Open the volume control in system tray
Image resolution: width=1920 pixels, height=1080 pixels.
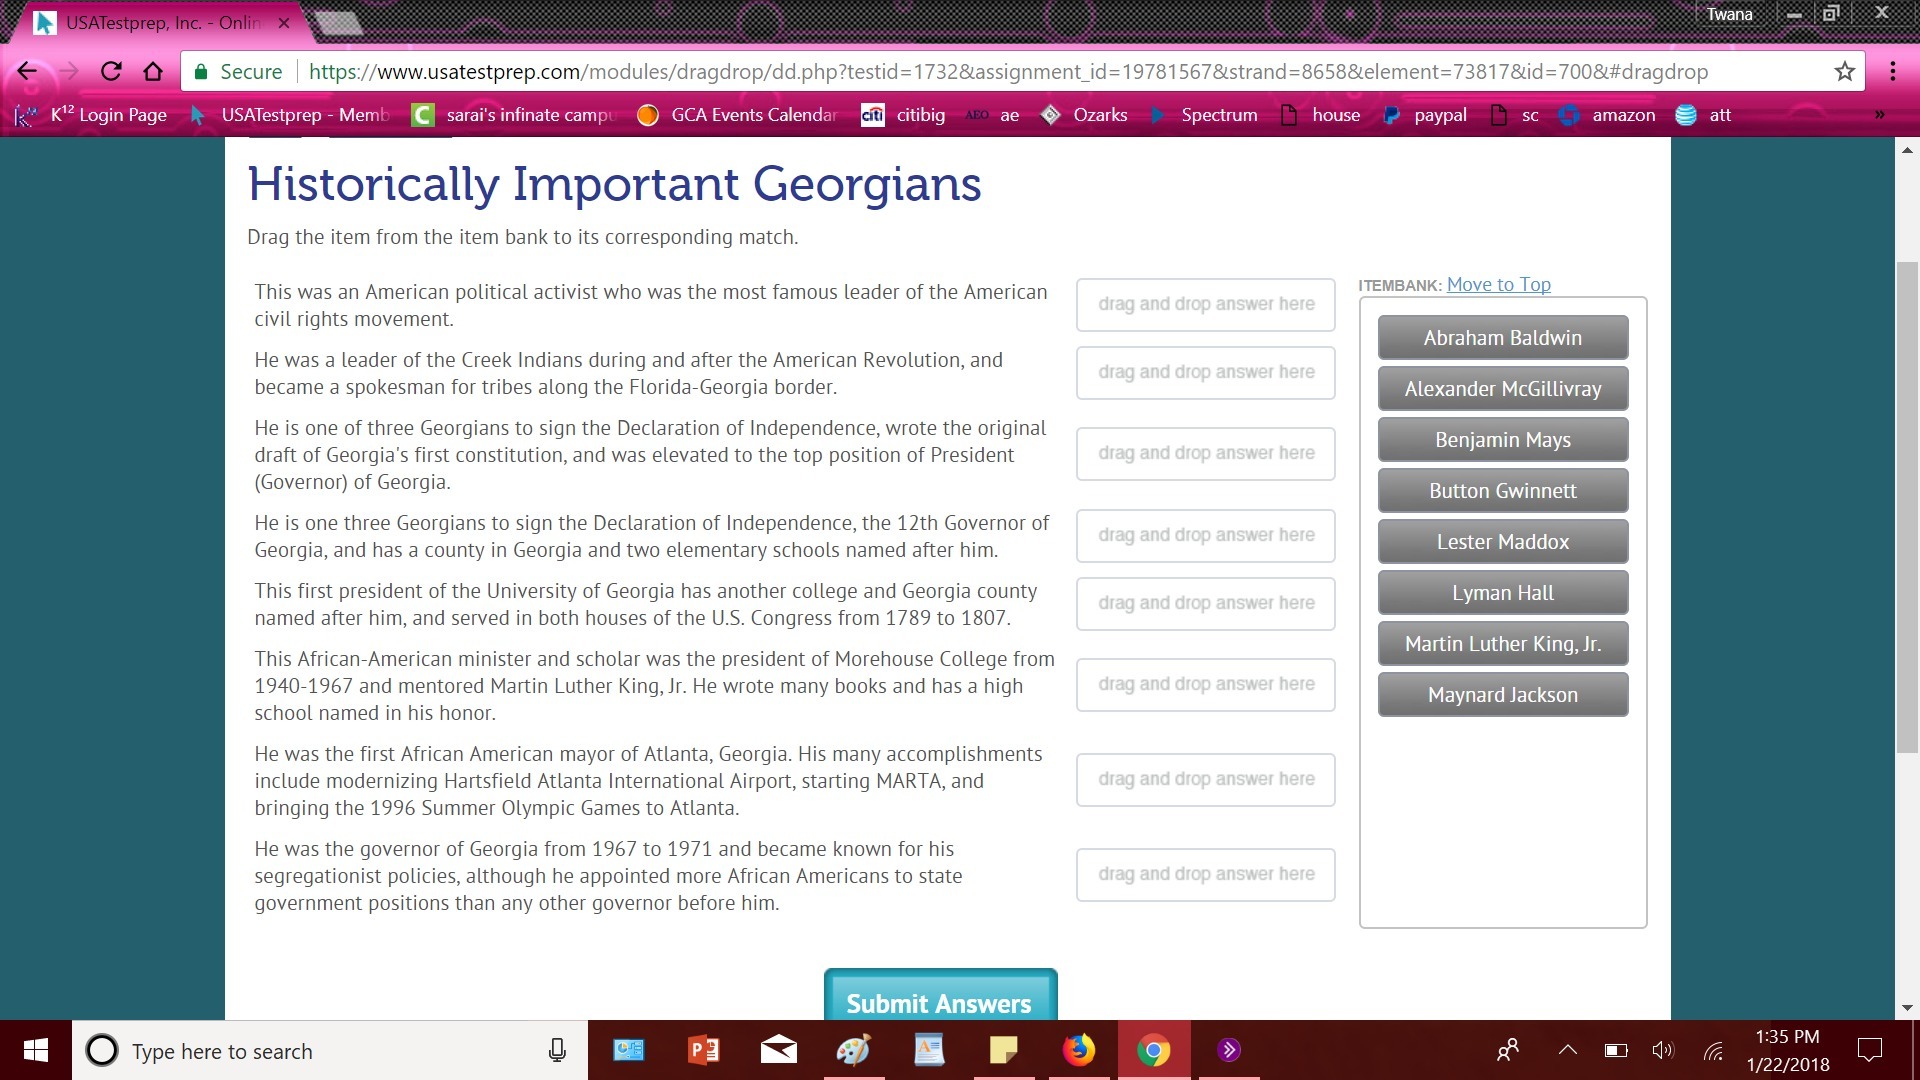pos(1662,1050)
